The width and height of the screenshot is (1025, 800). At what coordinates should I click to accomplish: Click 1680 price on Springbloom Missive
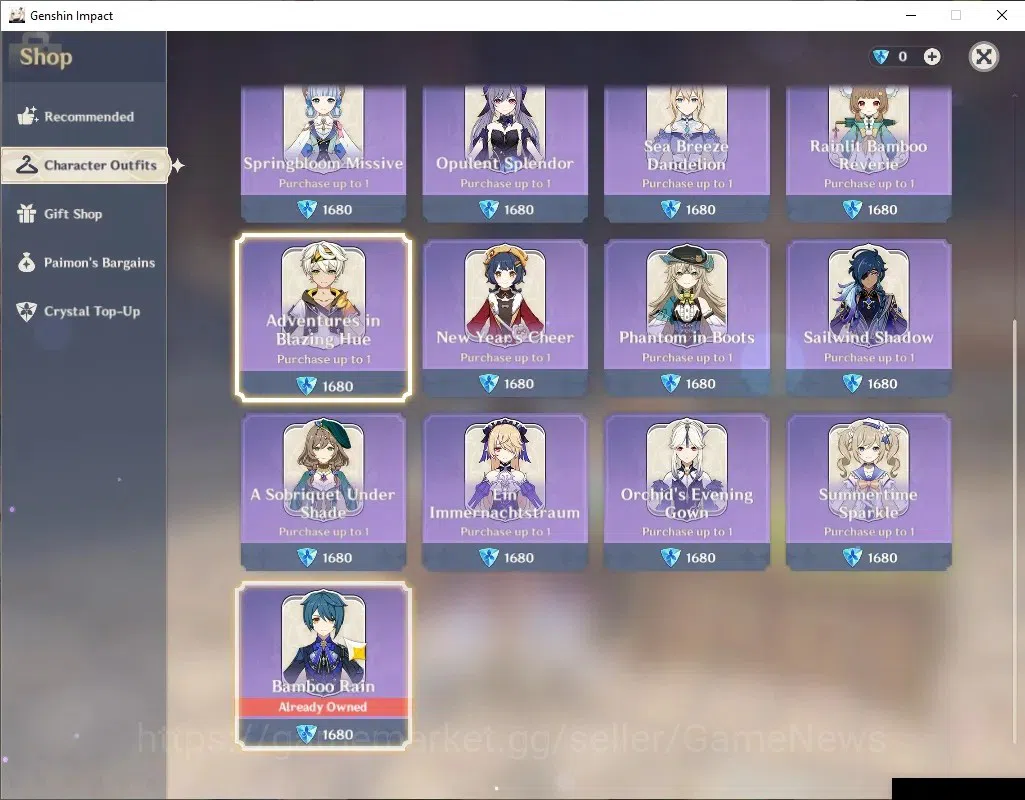click(x=324, y=209)
